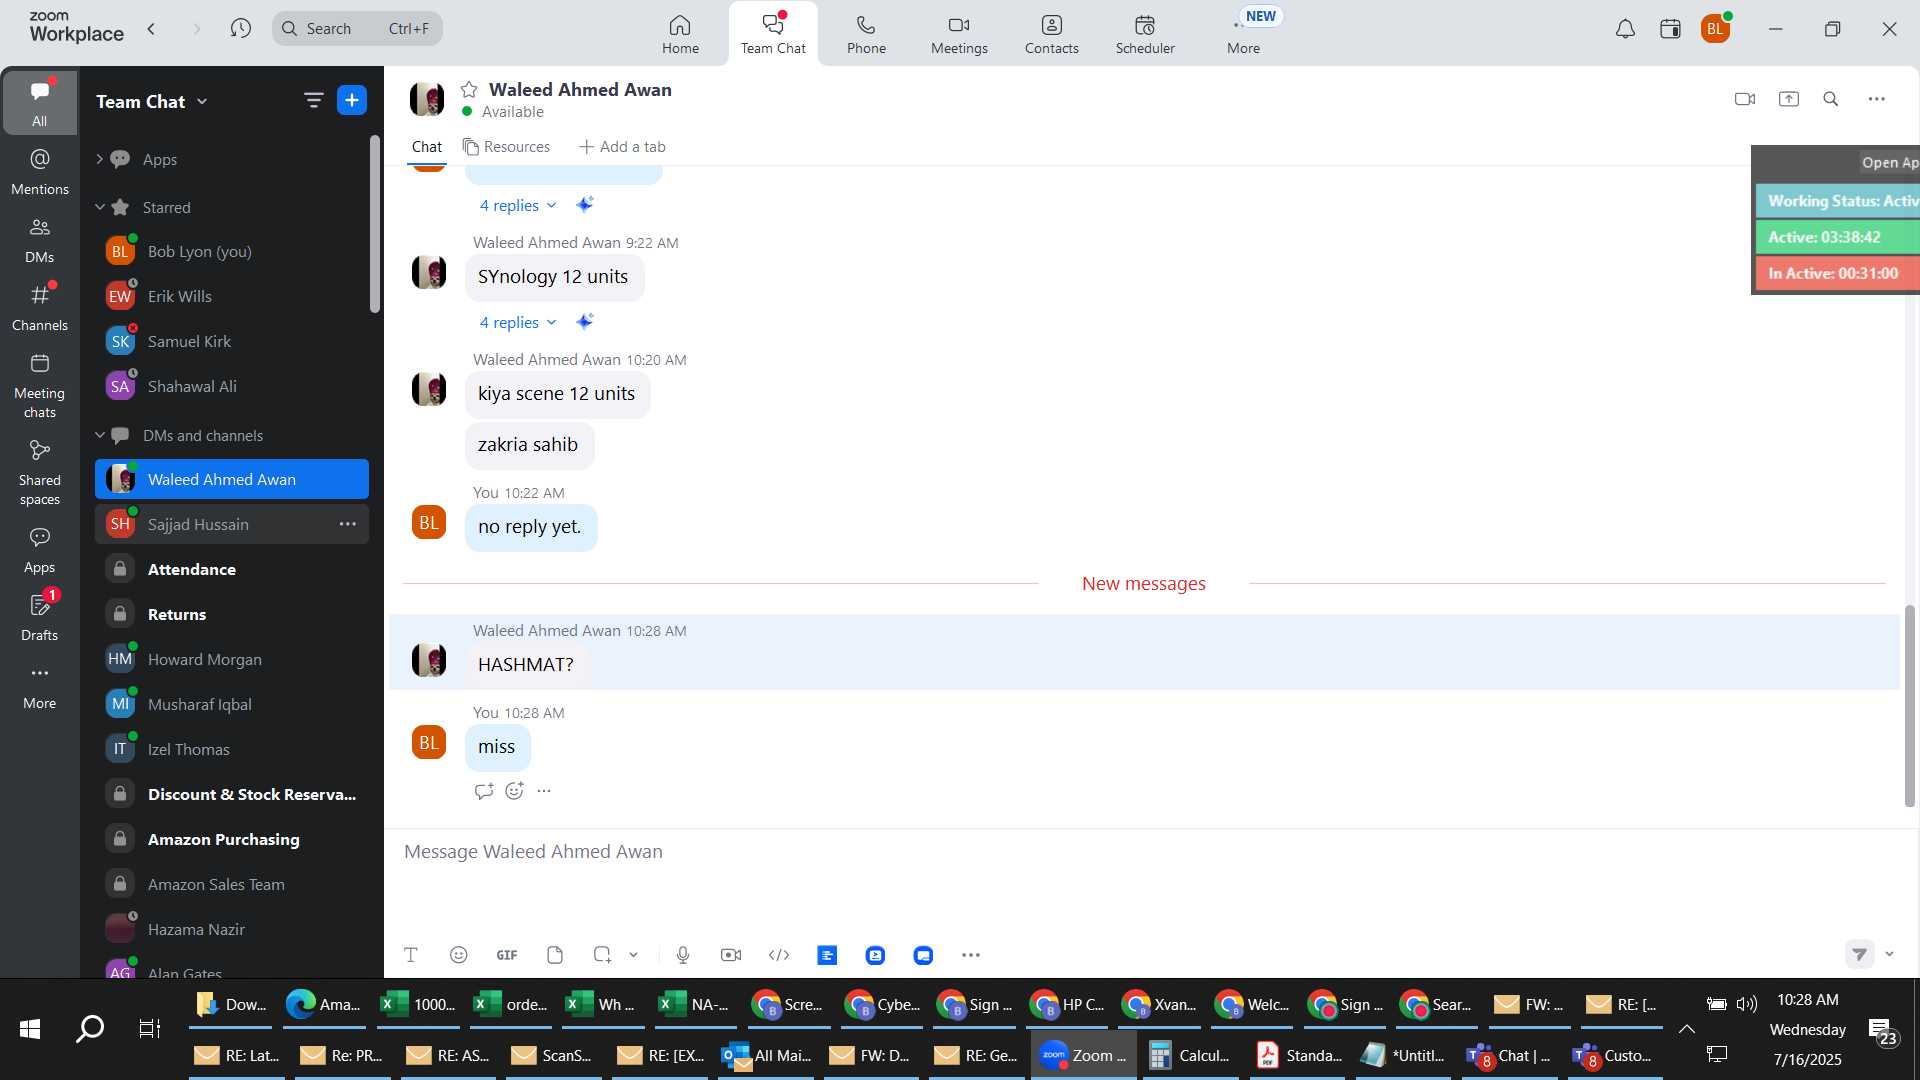This screenshot has height=1080, width=1920.
Task: Open more options for Sajjad Hussain
Action: coord(347,524)
